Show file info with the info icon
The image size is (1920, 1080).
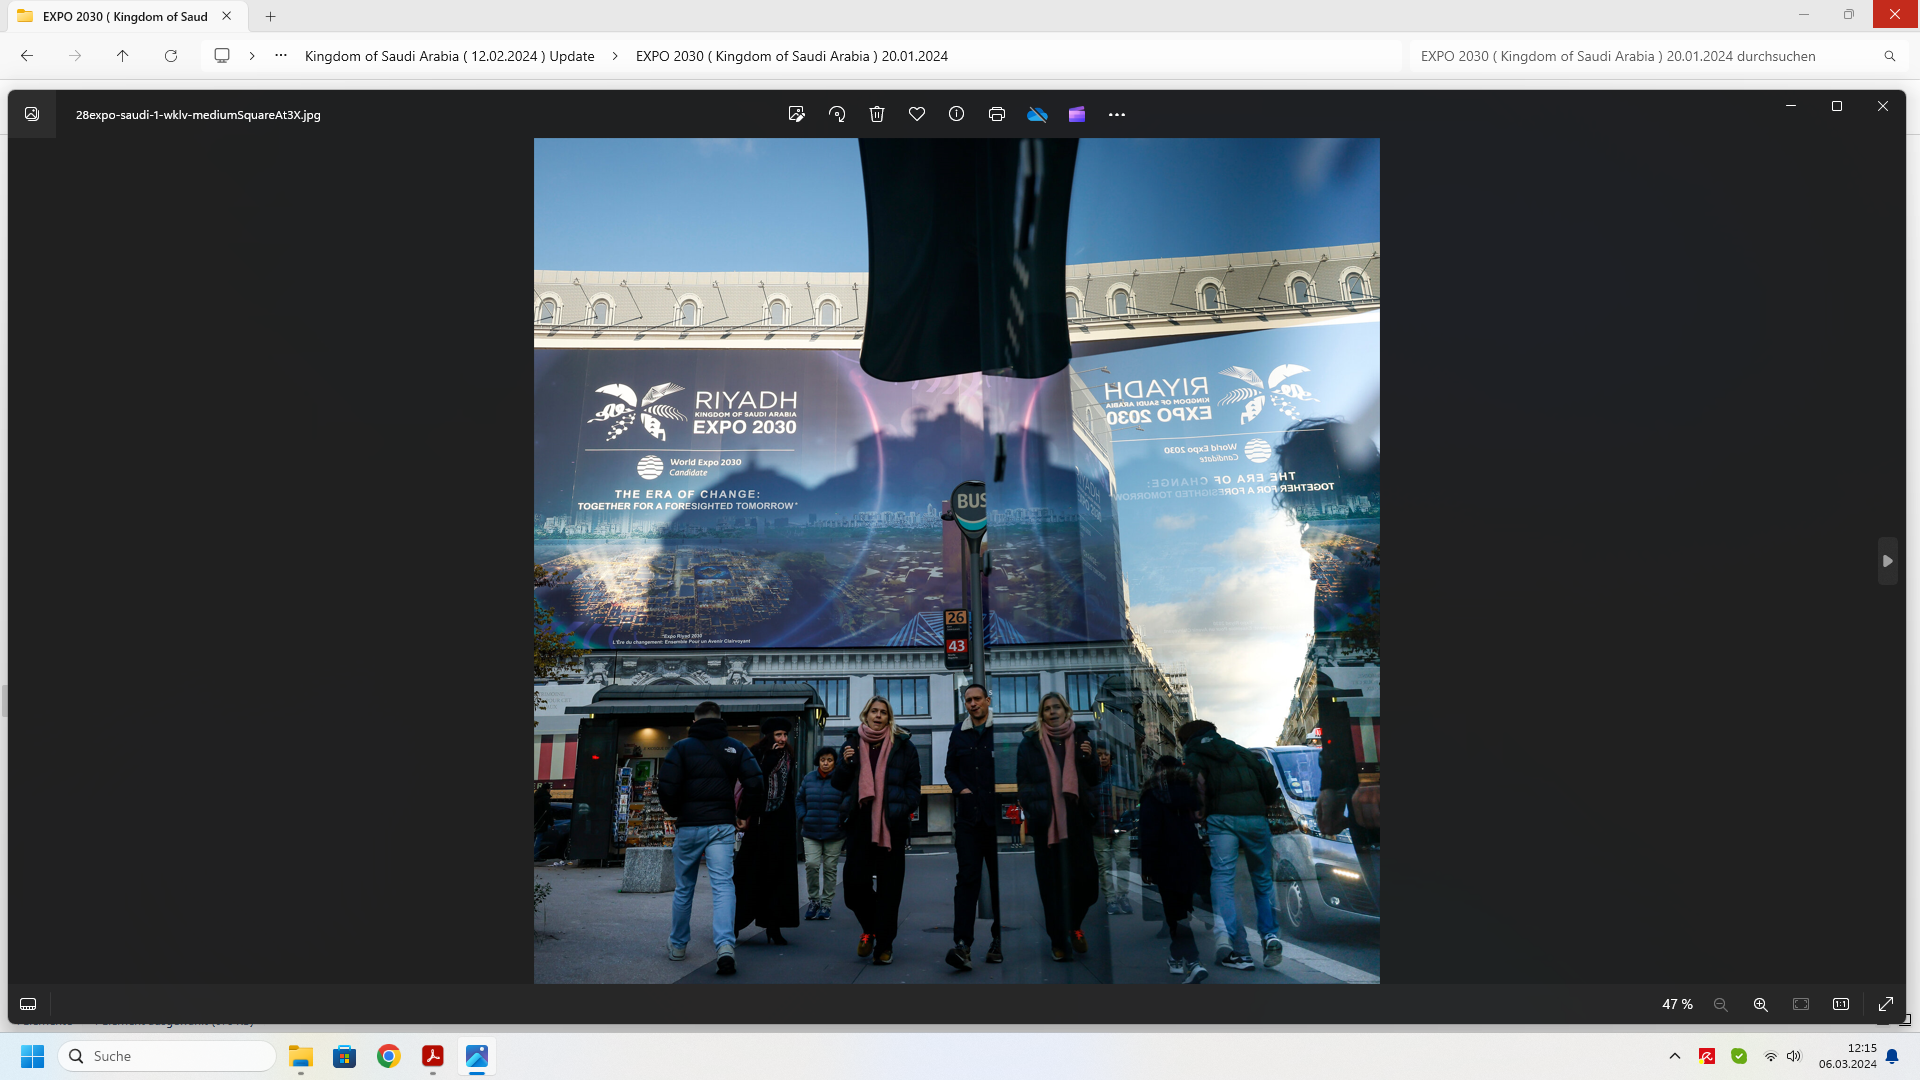(x=957, y=114)
